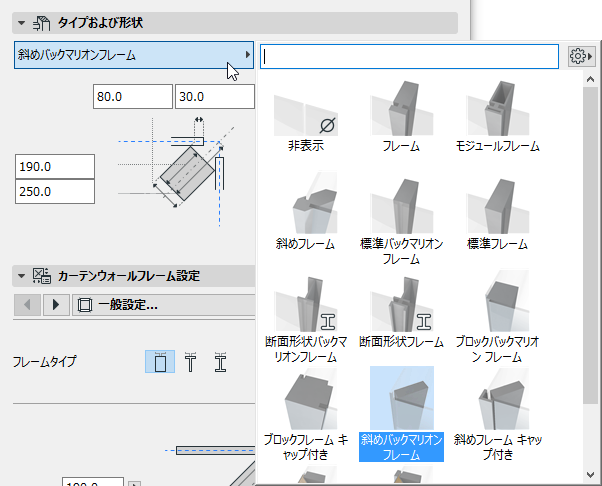Image resolution: width=602 pixels, height=486 pixels.
Task: Collapse the カーテンウォールフレーム設定 section
Action: (x=22, y=276)
